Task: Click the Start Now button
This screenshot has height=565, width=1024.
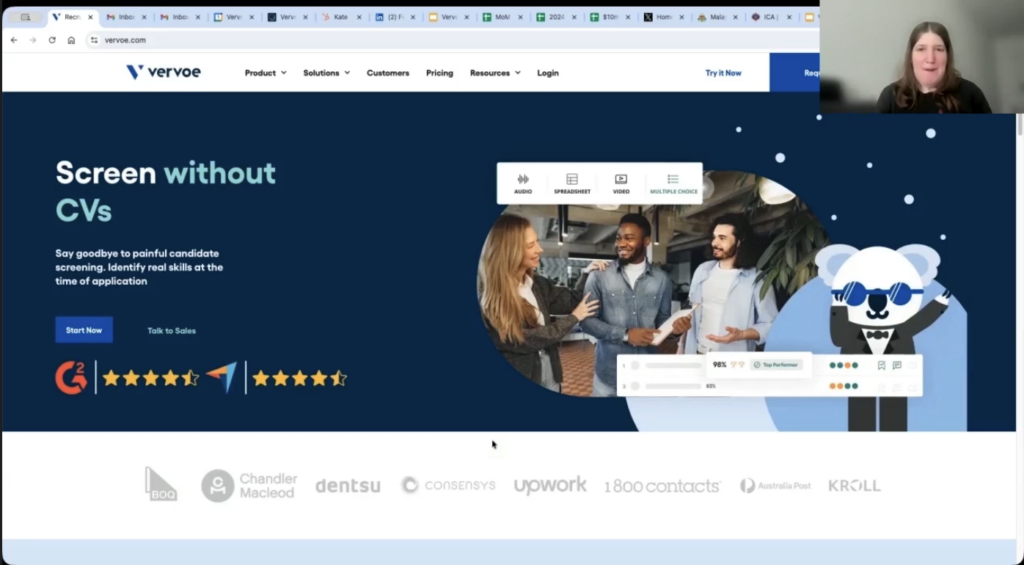Action: click(x=84, y=330)
